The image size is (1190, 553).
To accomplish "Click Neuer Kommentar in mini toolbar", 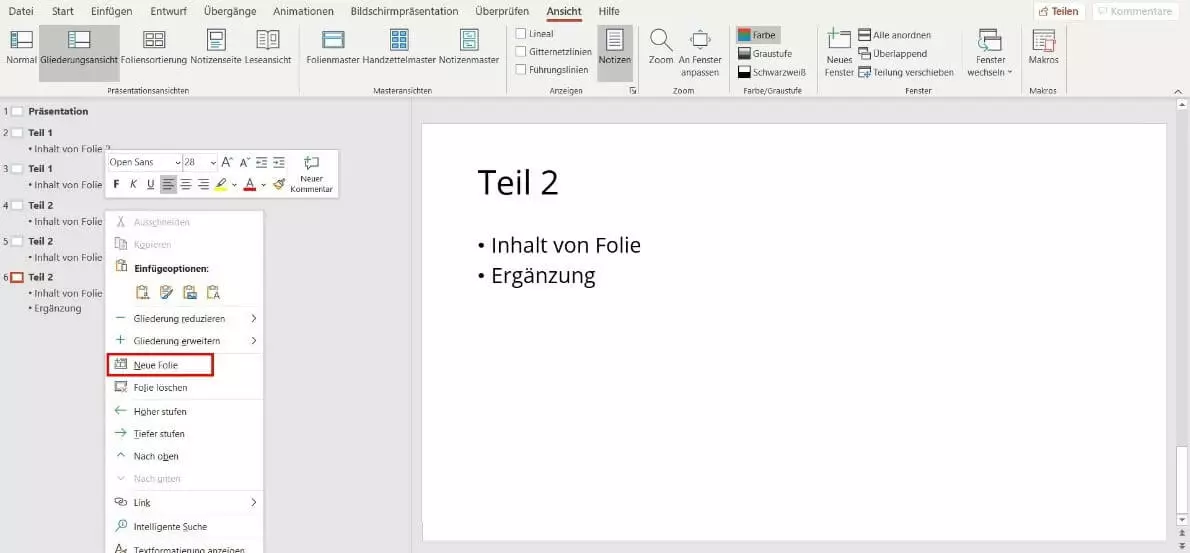I will (x=311, y=174).
